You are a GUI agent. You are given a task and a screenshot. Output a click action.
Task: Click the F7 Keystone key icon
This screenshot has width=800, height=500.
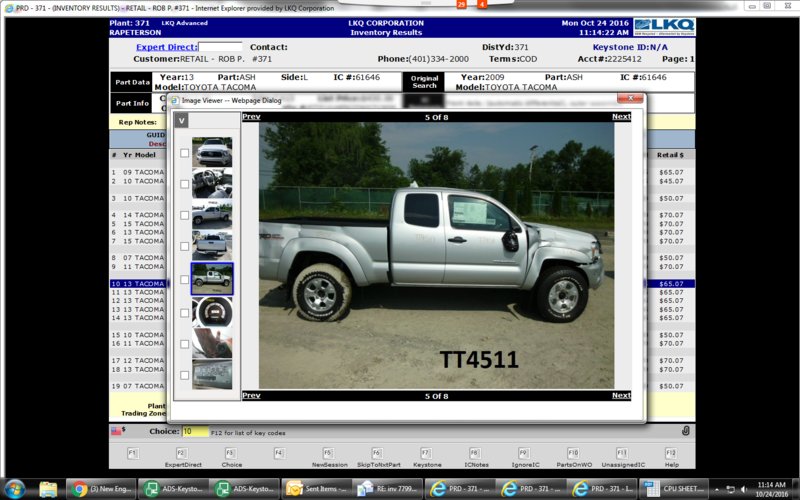point(426,453)
